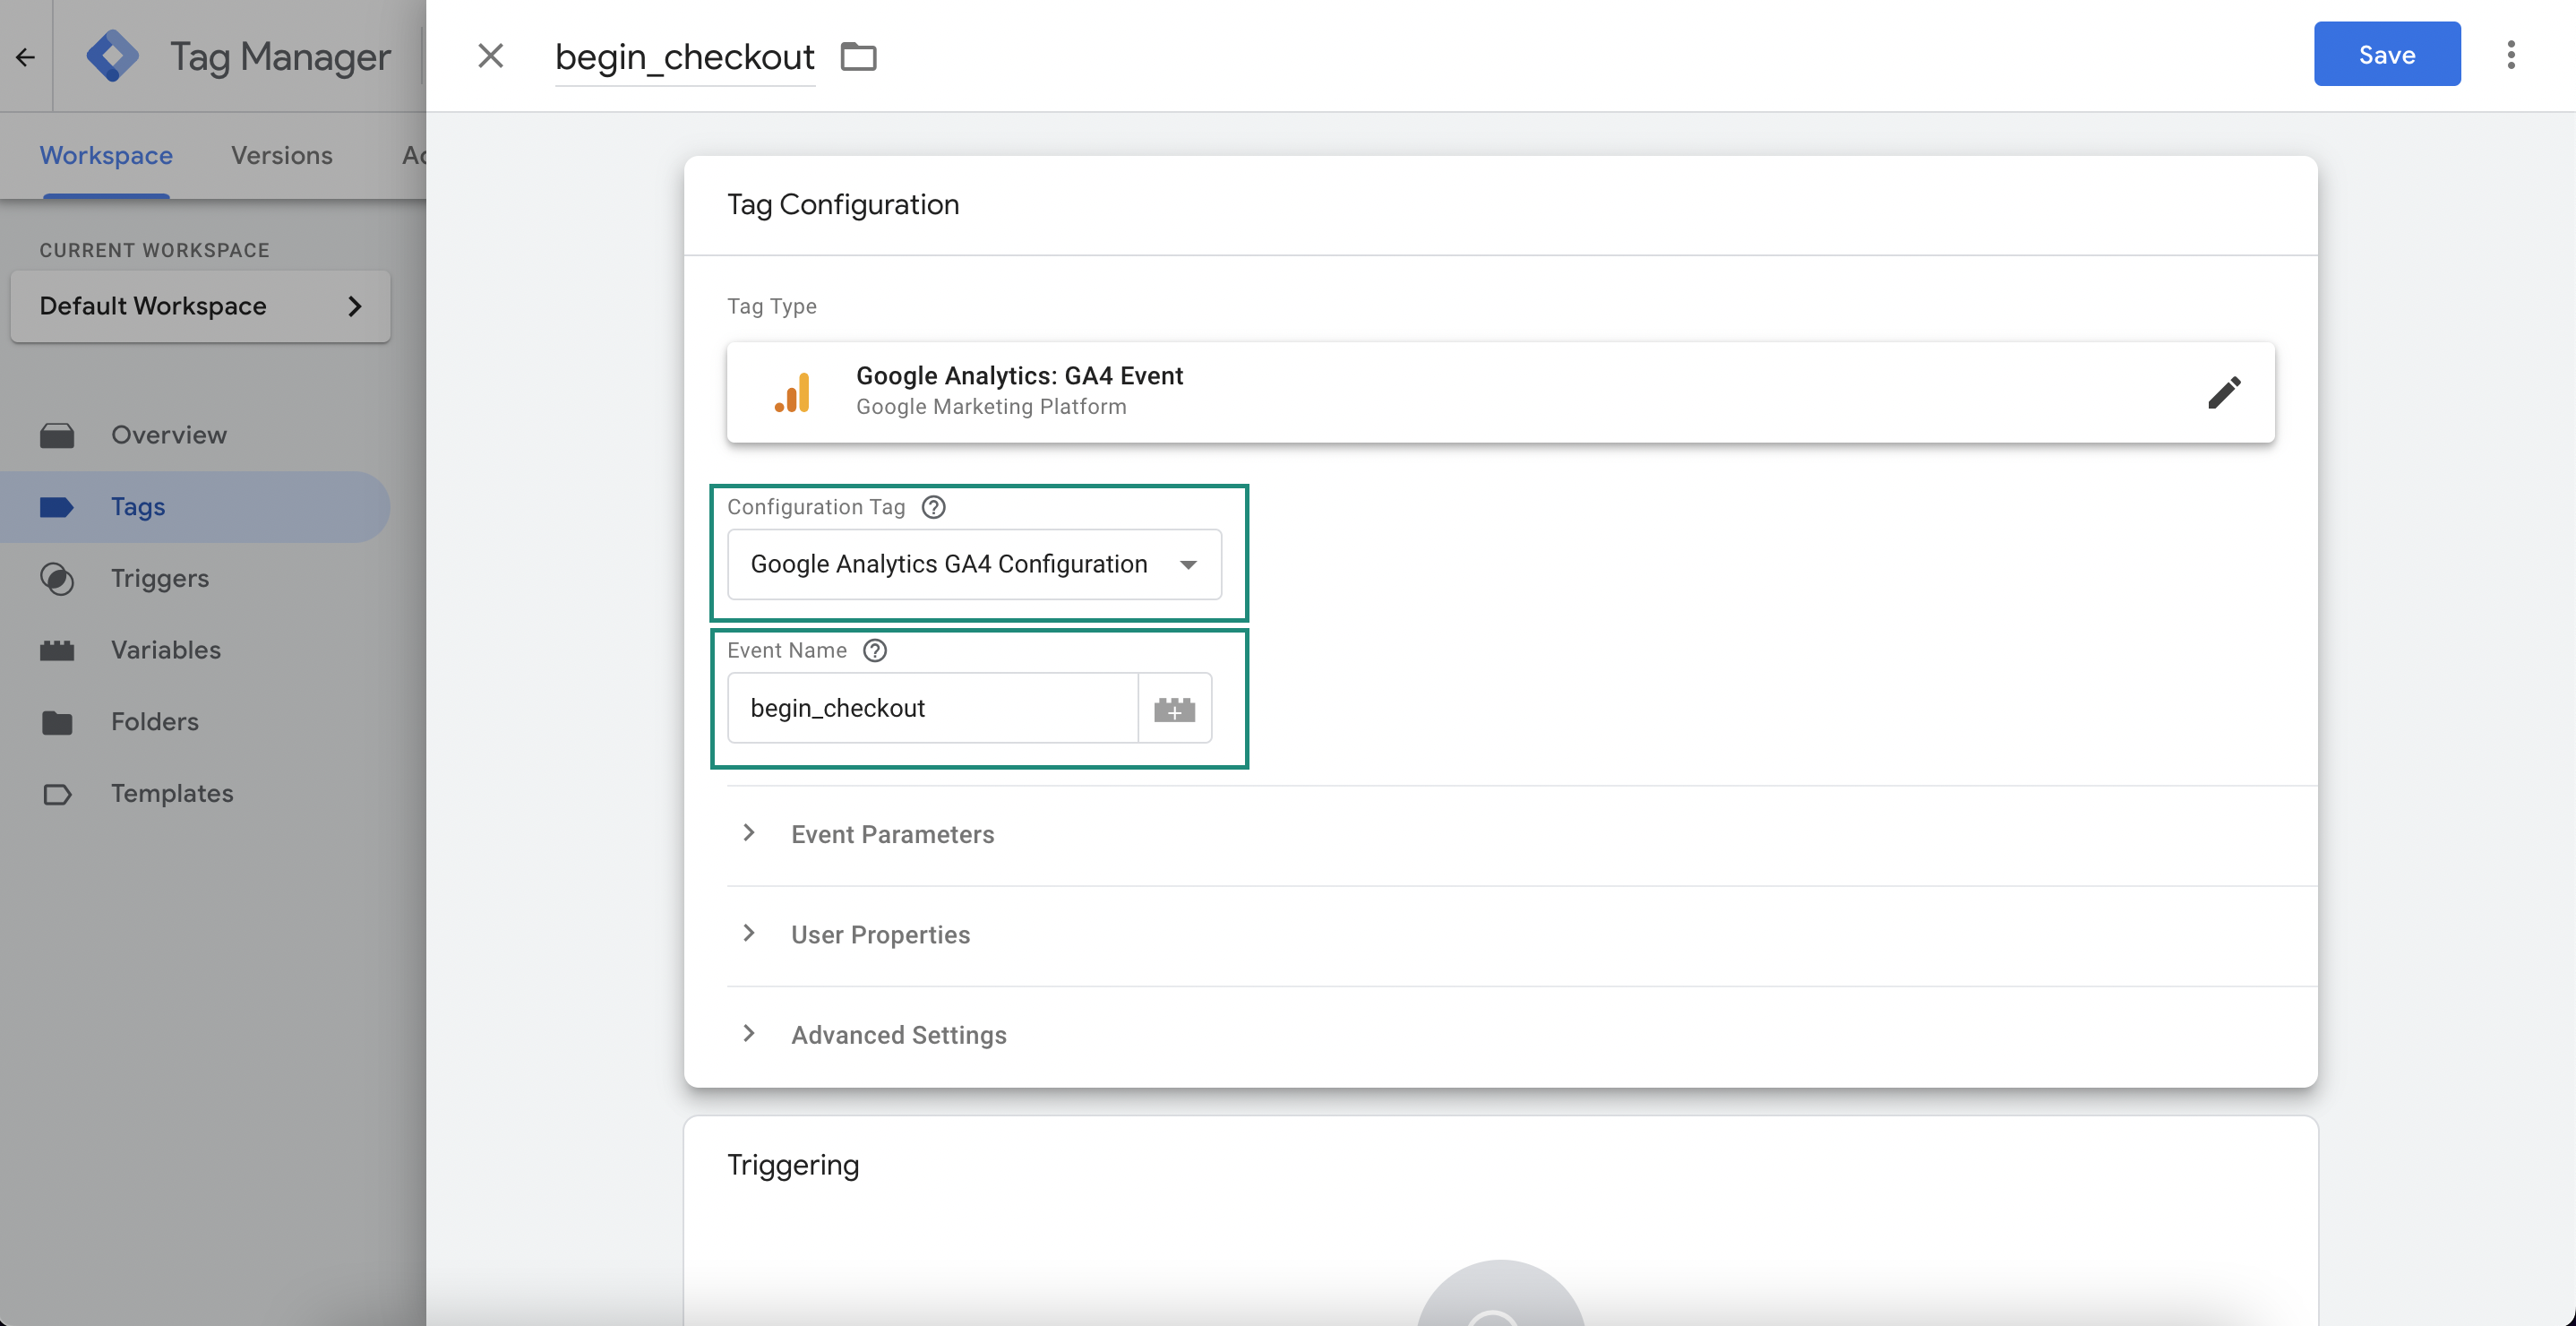This screenshot has height=1326, width=2576.
Task: Open the three-dot more options menu
Action: point(2510,55)
